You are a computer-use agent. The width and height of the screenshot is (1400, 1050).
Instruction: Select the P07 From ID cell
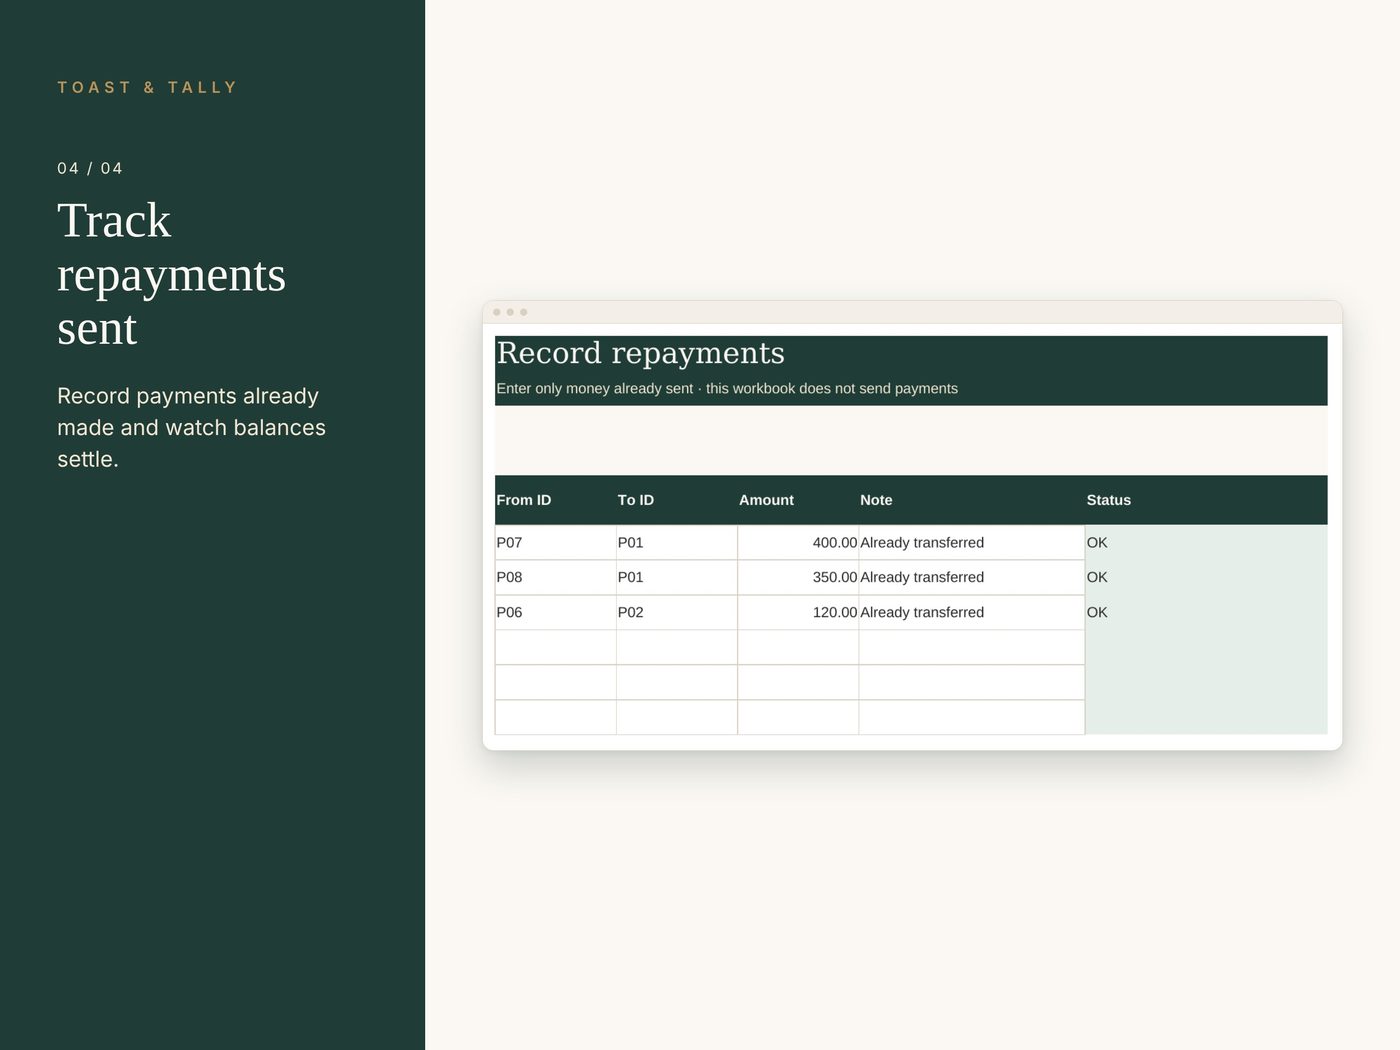555,543
